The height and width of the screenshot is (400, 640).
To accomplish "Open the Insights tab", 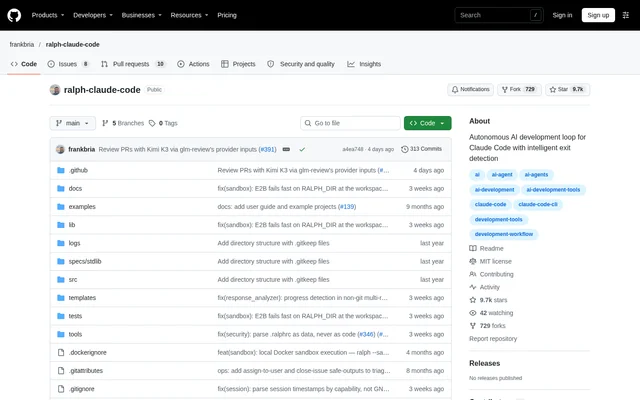I will tap(364, 64).
